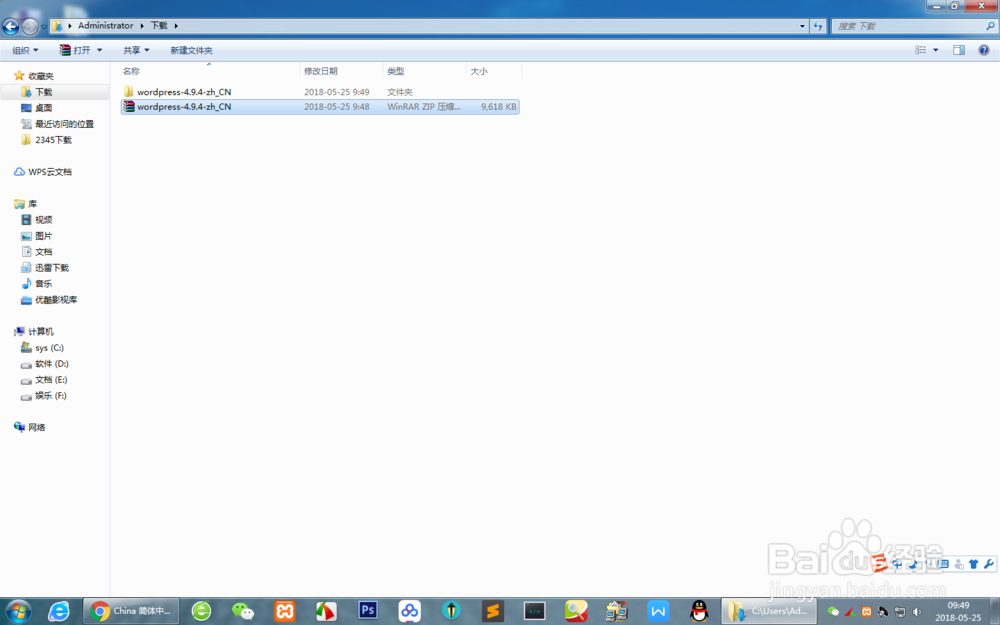This screenshot has width=1000, height=625.
Task: Open WPS云文档 in the sidebar
Action: point(50,172)
